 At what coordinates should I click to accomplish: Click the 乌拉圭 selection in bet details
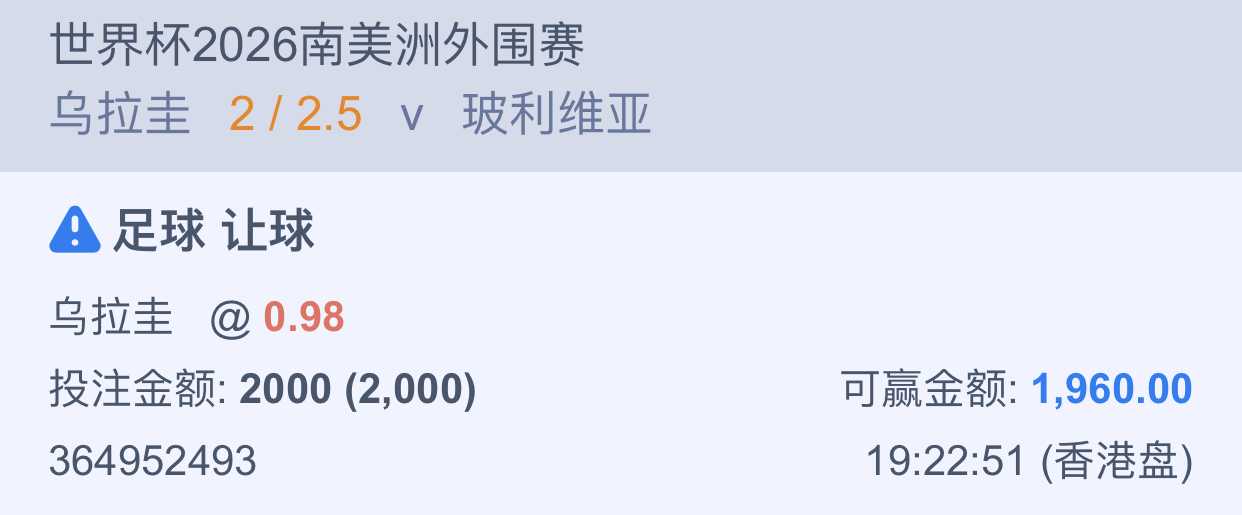111,318
